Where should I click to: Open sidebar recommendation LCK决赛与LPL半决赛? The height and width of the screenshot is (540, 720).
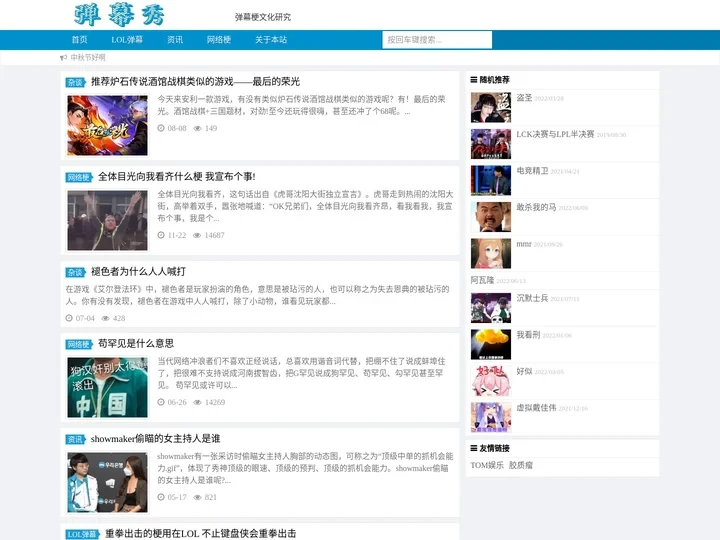(x=555, y=134)
